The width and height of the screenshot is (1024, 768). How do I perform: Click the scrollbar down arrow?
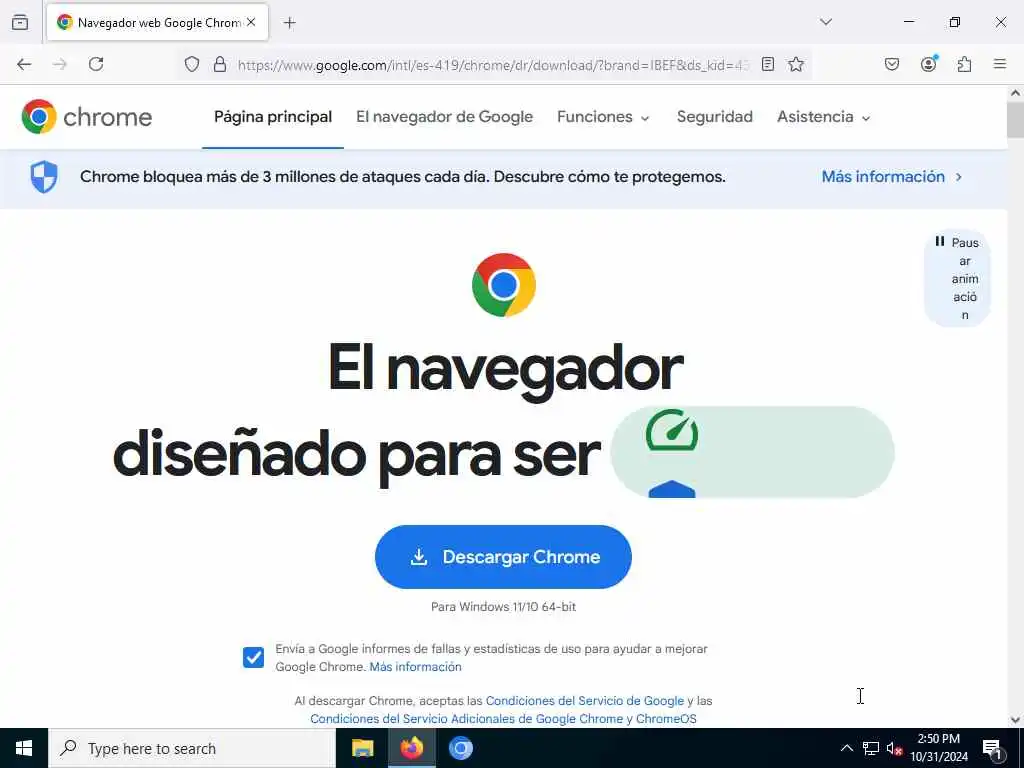coord(1015,720)
